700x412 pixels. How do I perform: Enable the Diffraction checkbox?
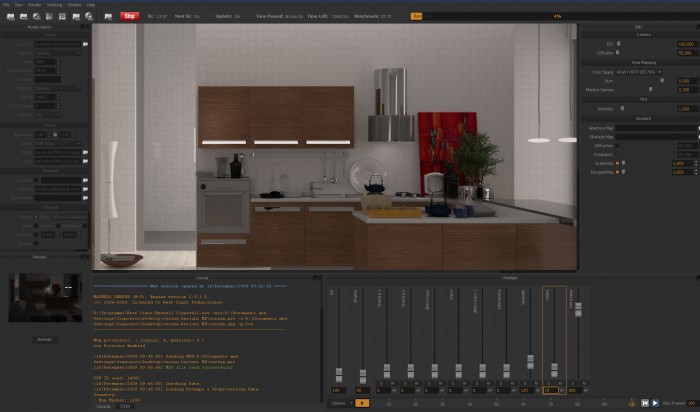(617, 146)
